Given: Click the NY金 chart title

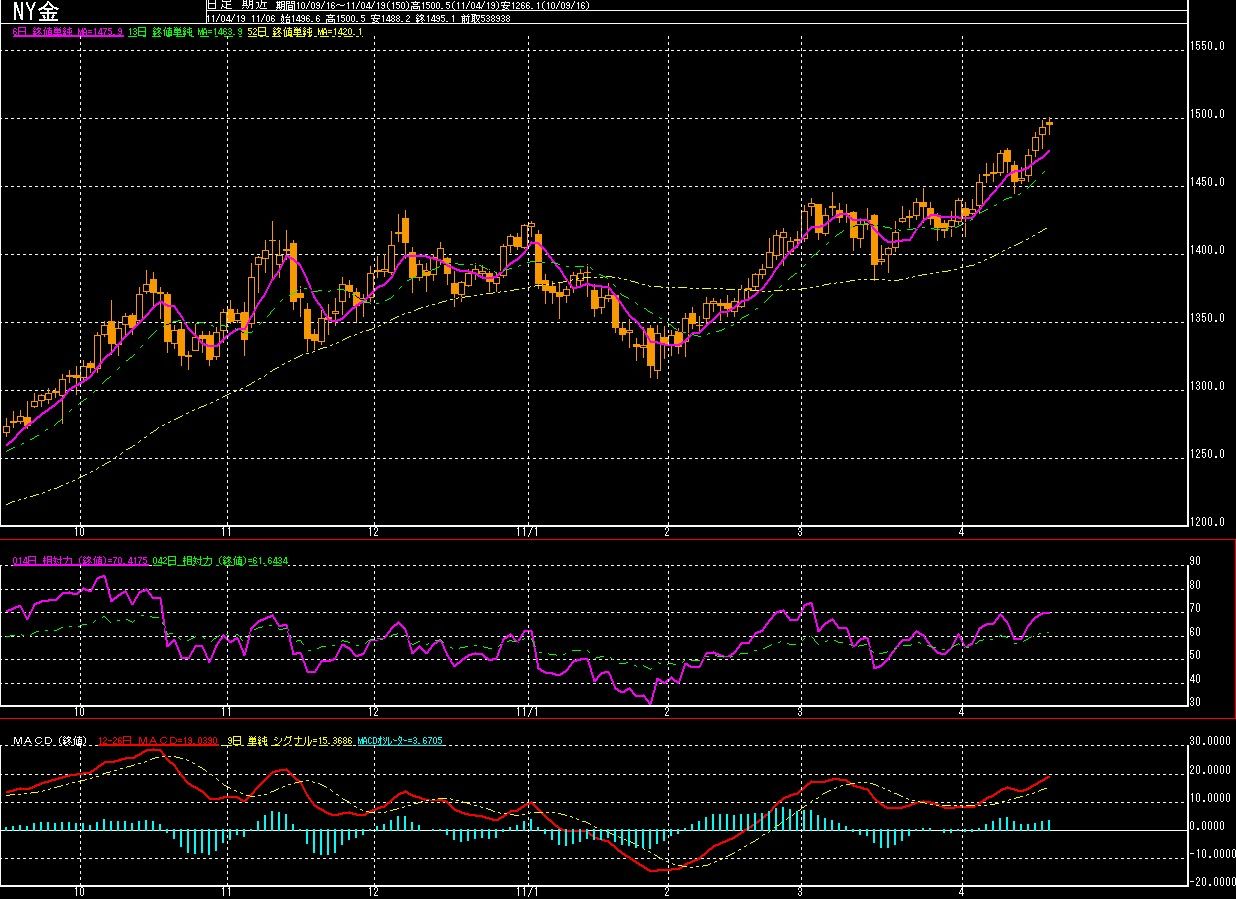Looking at the screenshot, I should [x=34, y=11].
